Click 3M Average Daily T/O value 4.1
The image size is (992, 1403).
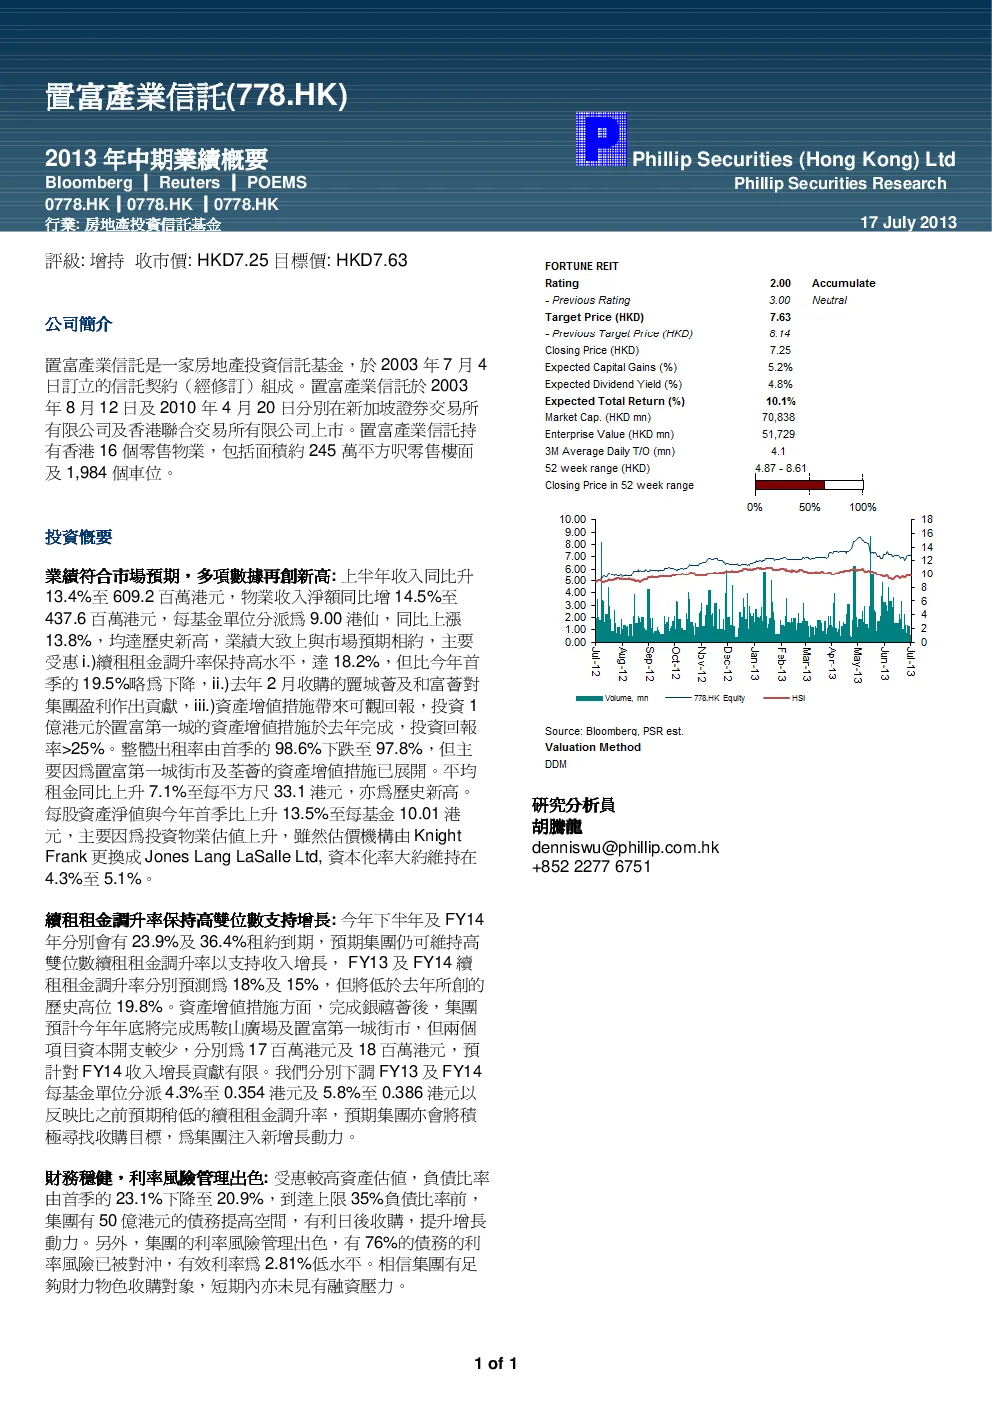778,451
